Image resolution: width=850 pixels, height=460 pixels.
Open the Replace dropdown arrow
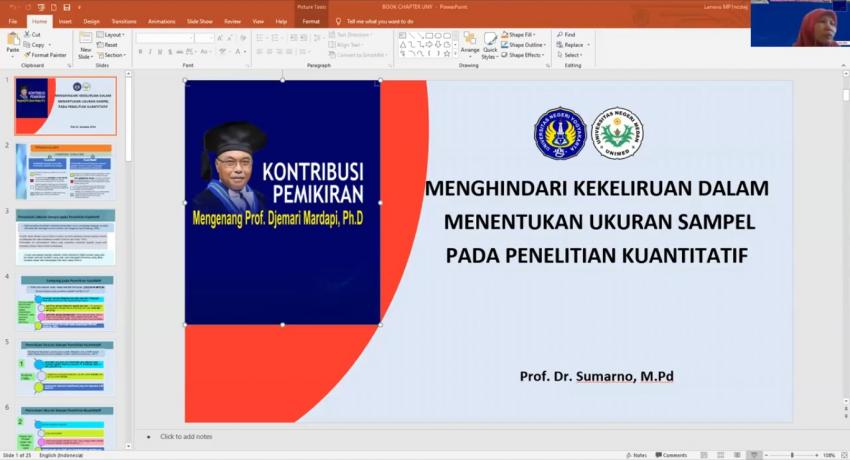tap(589, 44)
